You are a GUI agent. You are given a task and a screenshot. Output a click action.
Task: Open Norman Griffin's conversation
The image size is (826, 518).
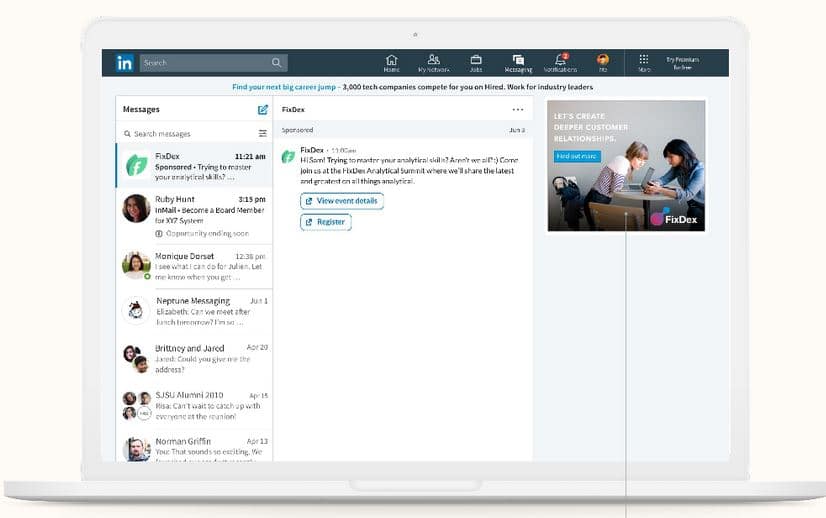click(194, 448)
